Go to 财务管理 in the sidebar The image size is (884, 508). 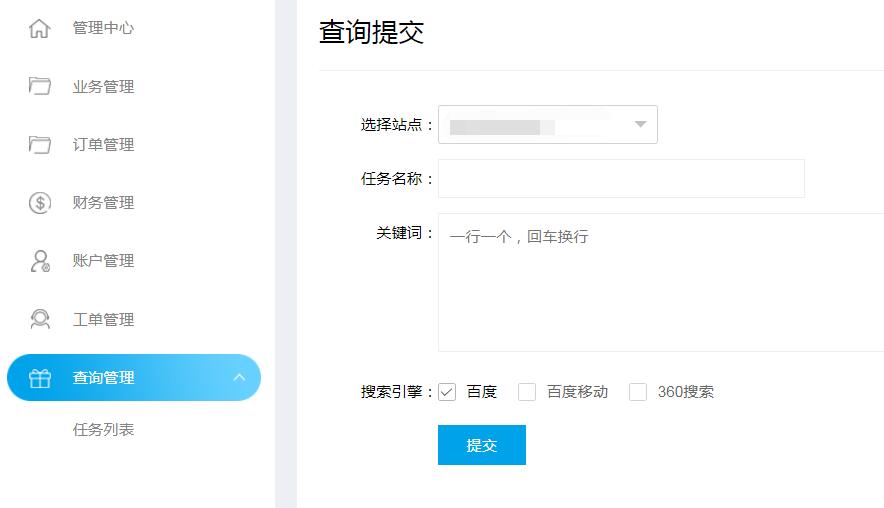[x=103, y=203]
